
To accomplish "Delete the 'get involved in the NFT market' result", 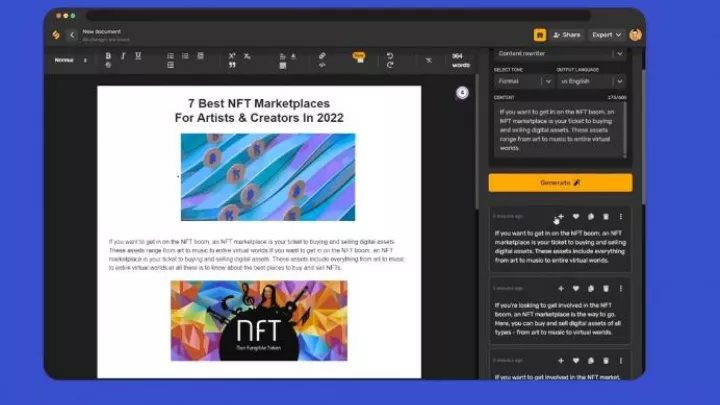I will [606, 360].
